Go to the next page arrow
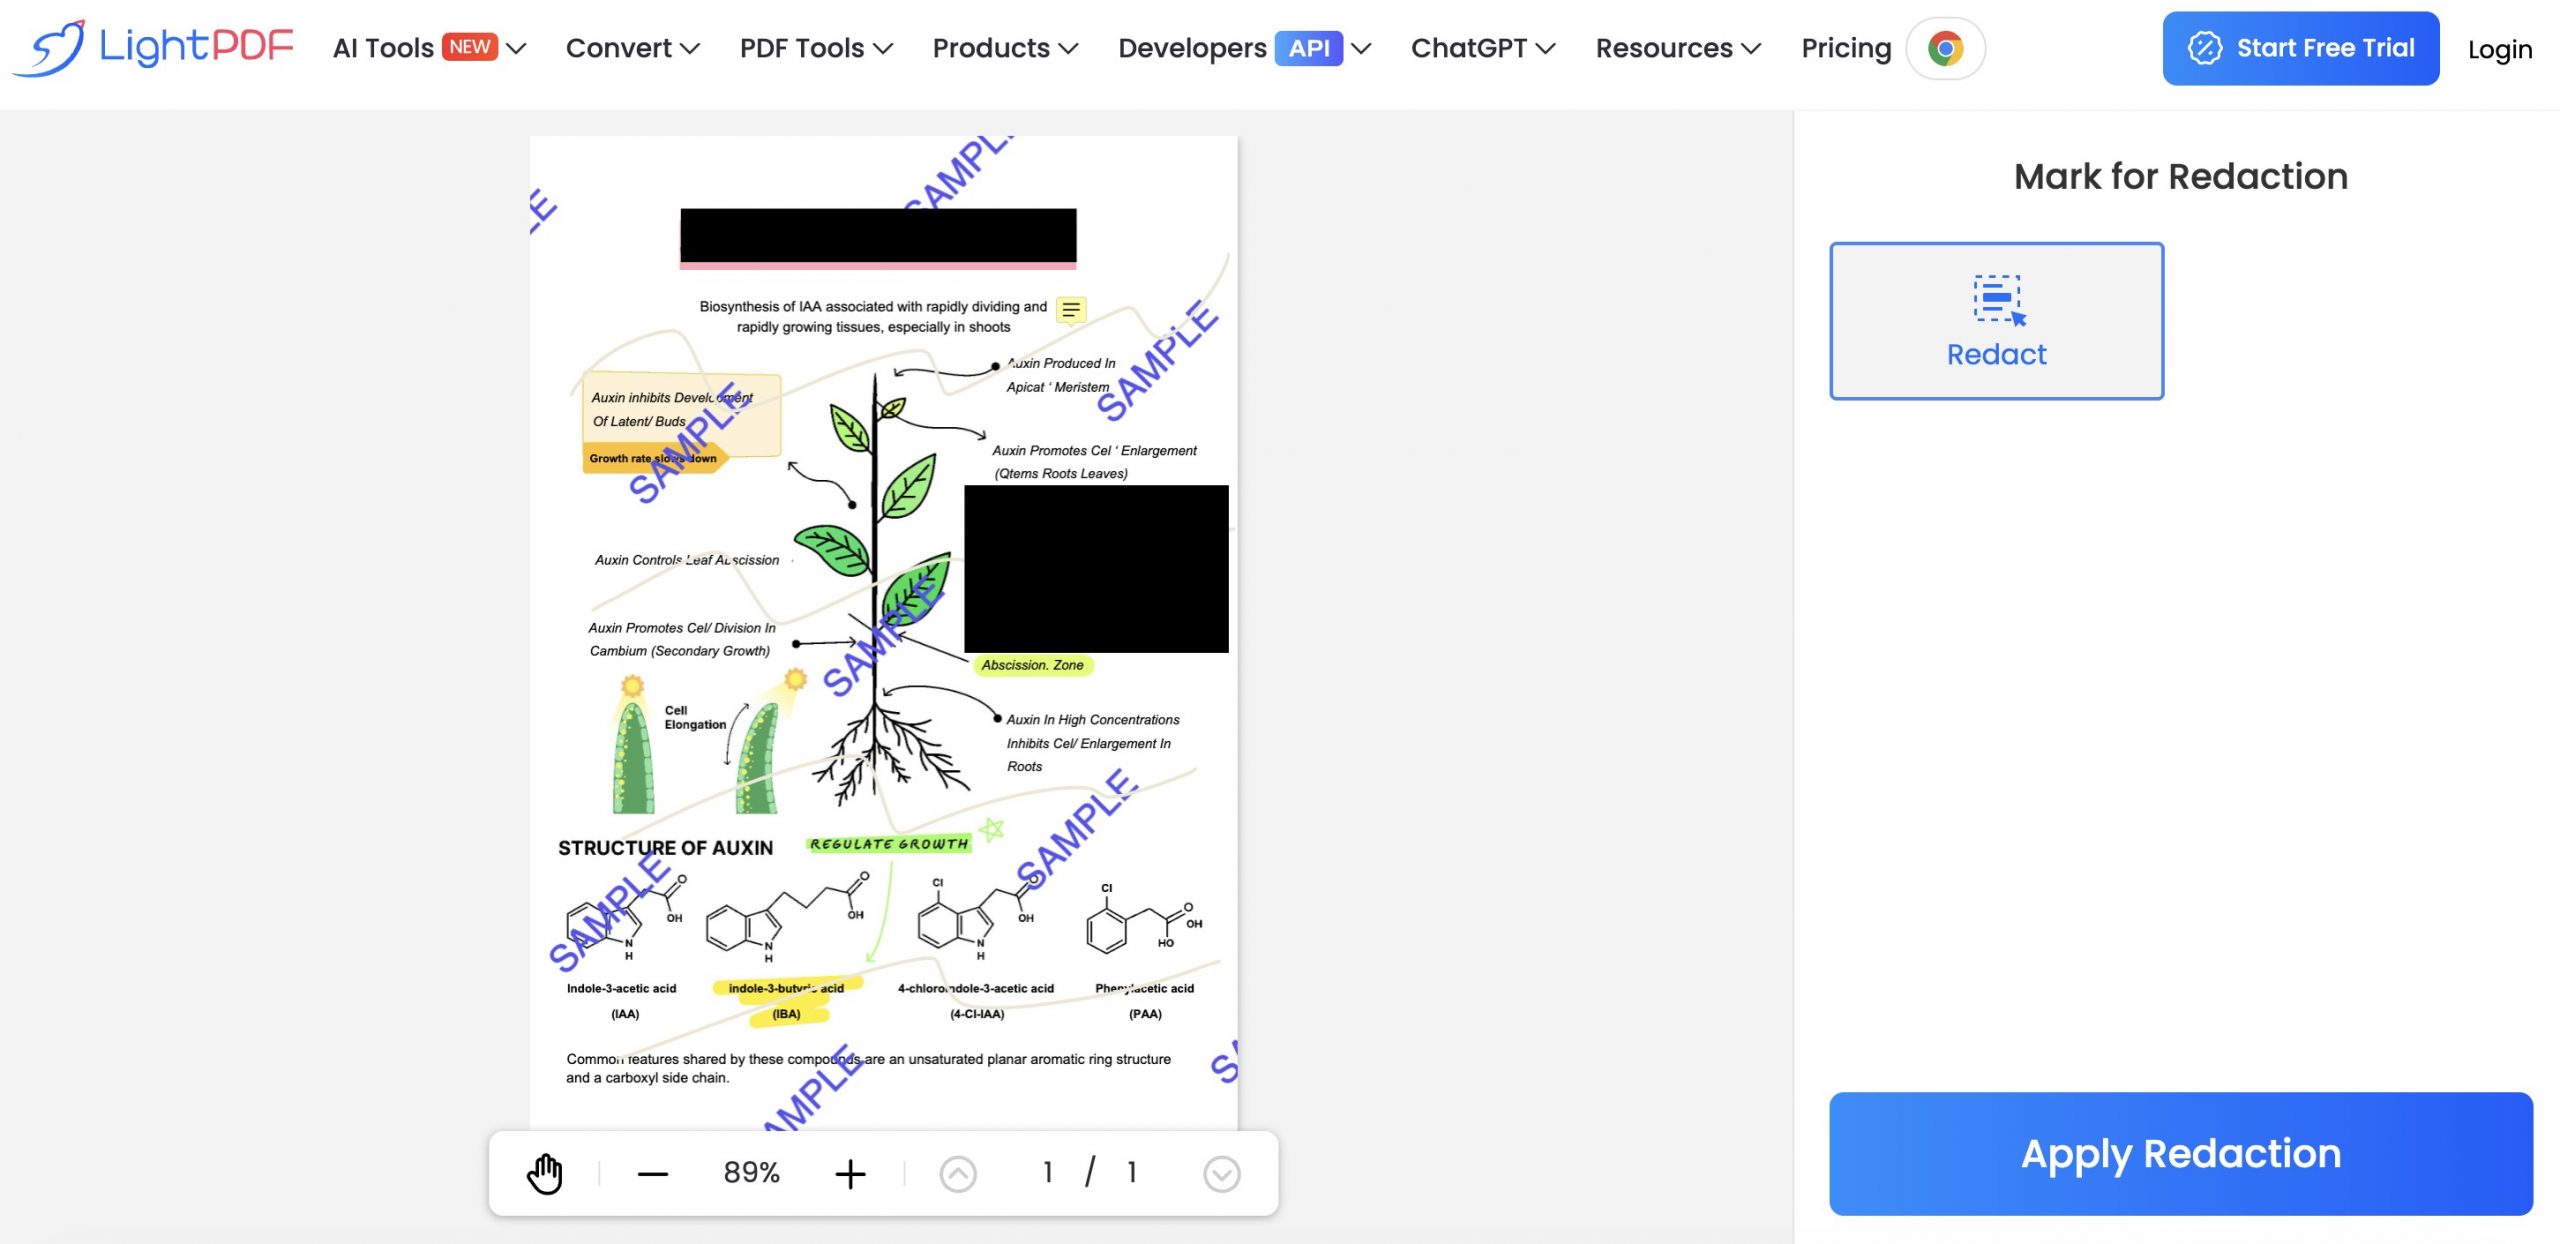The width and height of the screenshot is (2560, 1244). pyautogui.click(x=1221, y=1174)
